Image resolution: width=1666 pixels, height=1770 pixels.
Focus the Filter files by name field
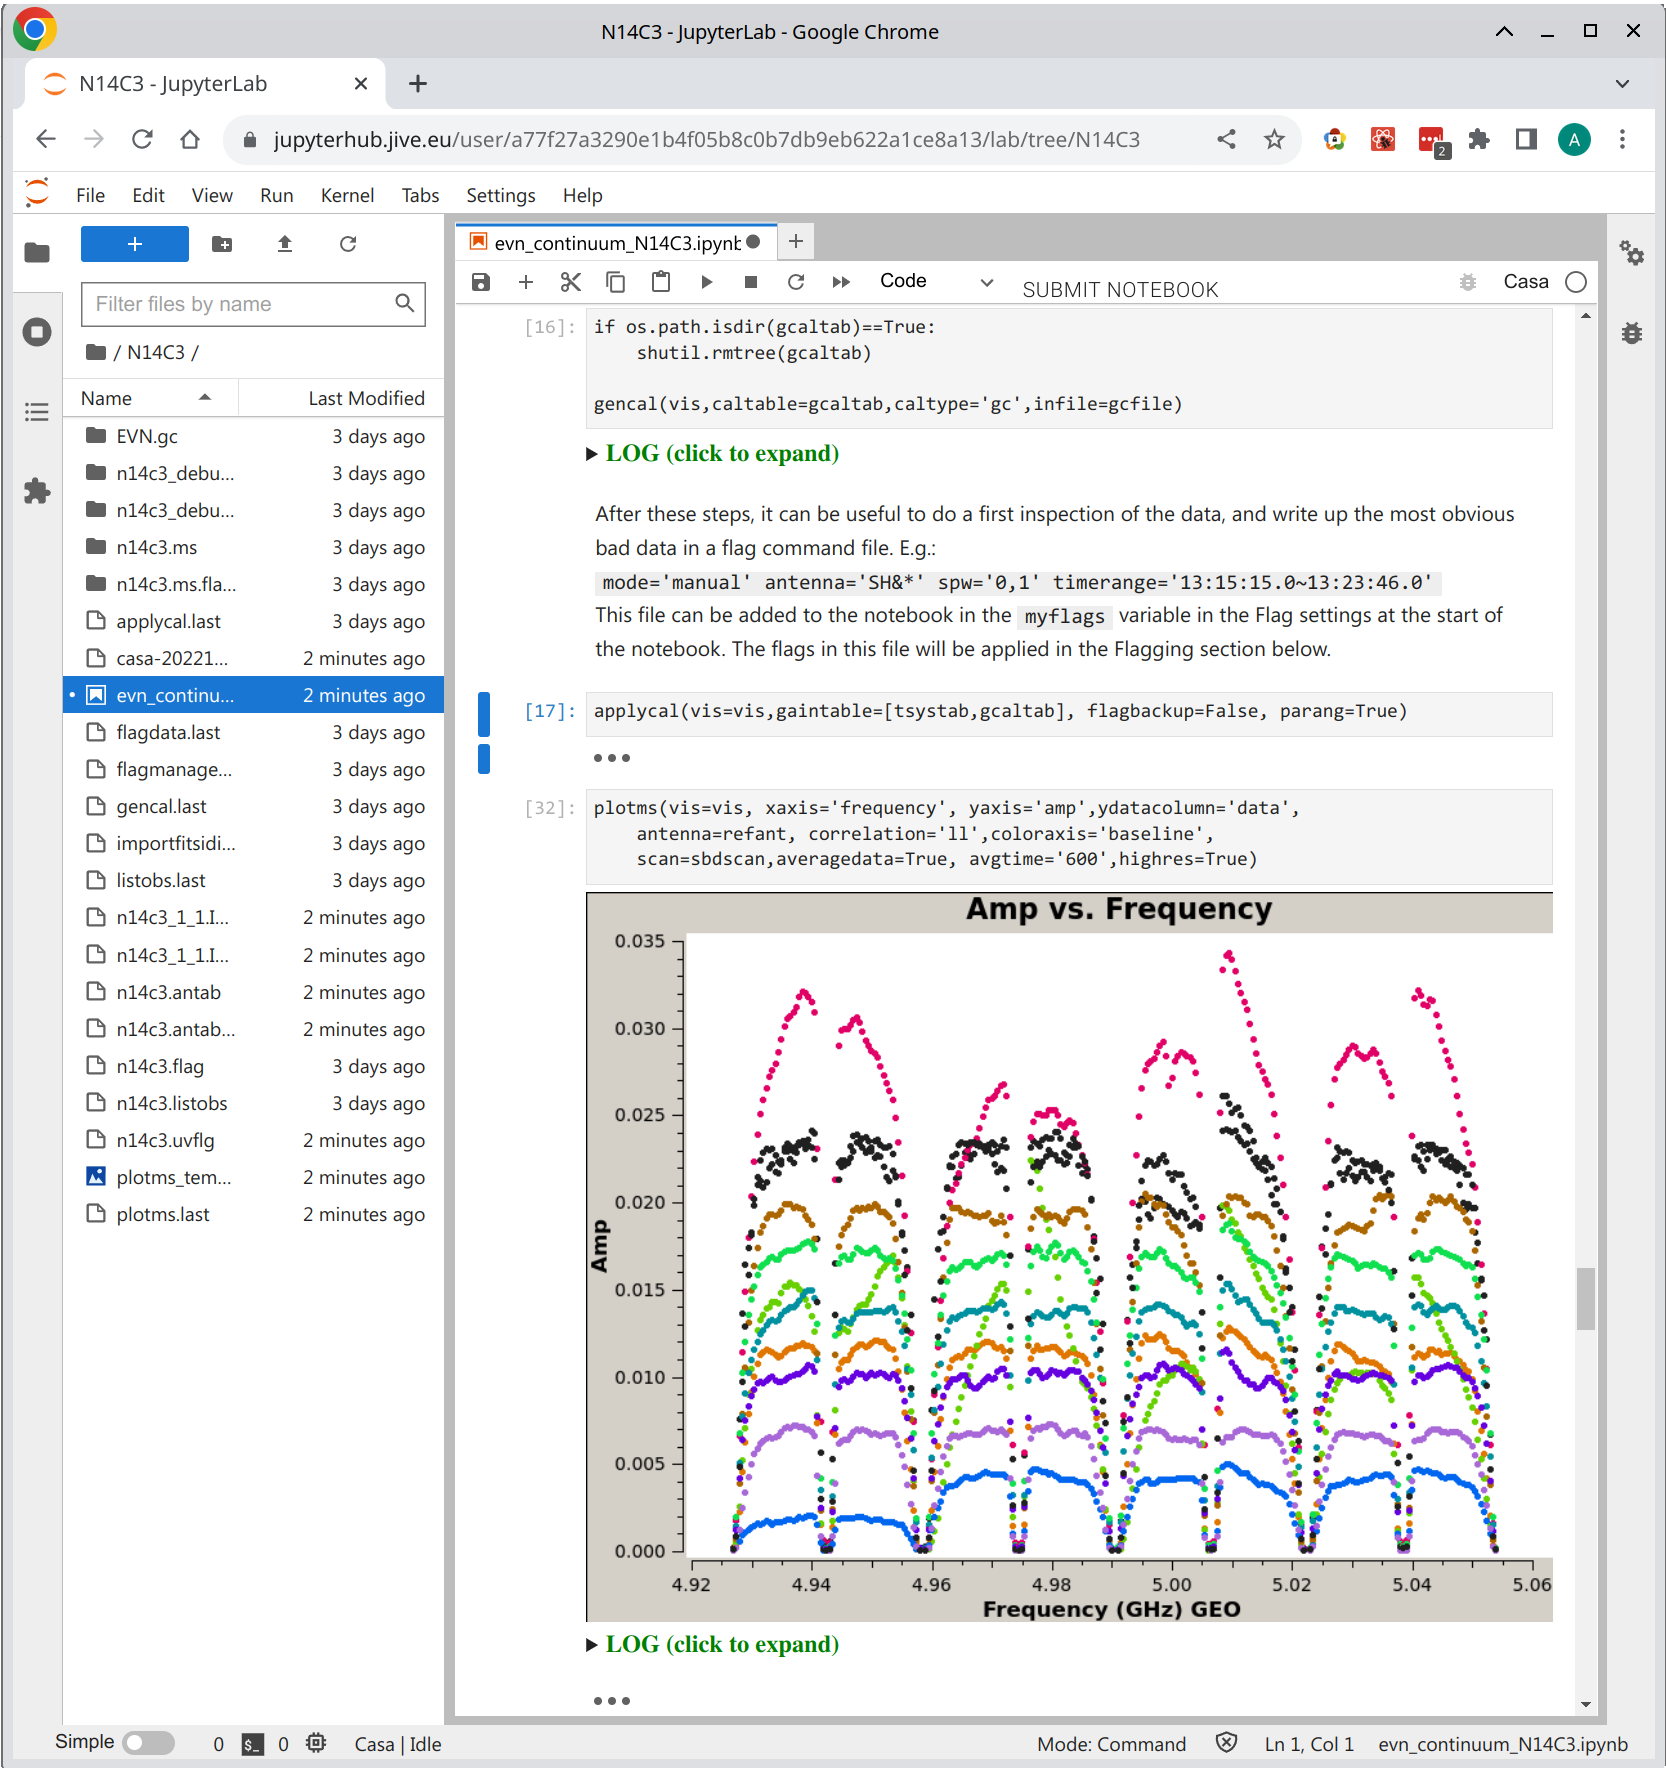click(253, 304)
